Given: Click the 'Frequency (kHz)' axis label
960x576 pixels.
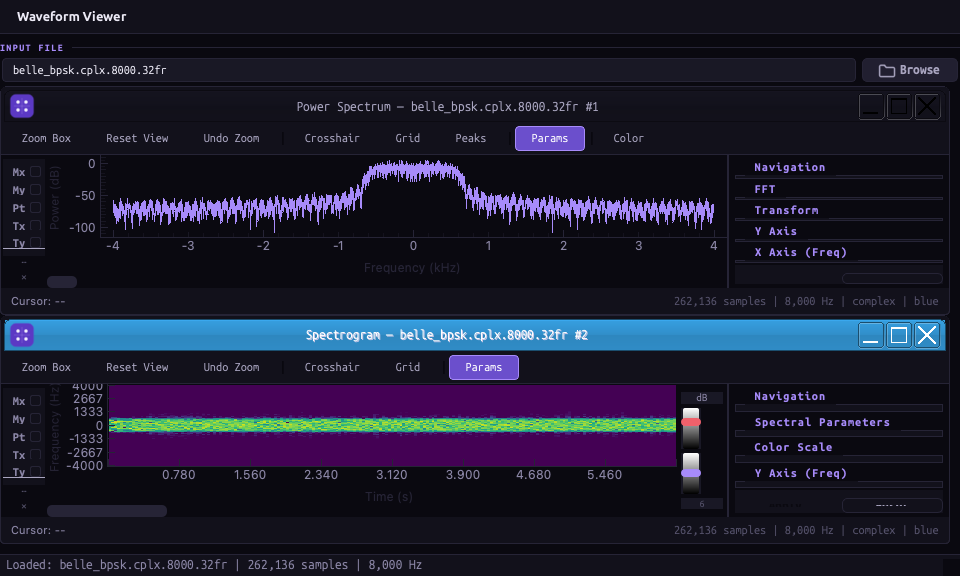Looking at the screenshot, I should pyautogui.click(x=412, y=268).
